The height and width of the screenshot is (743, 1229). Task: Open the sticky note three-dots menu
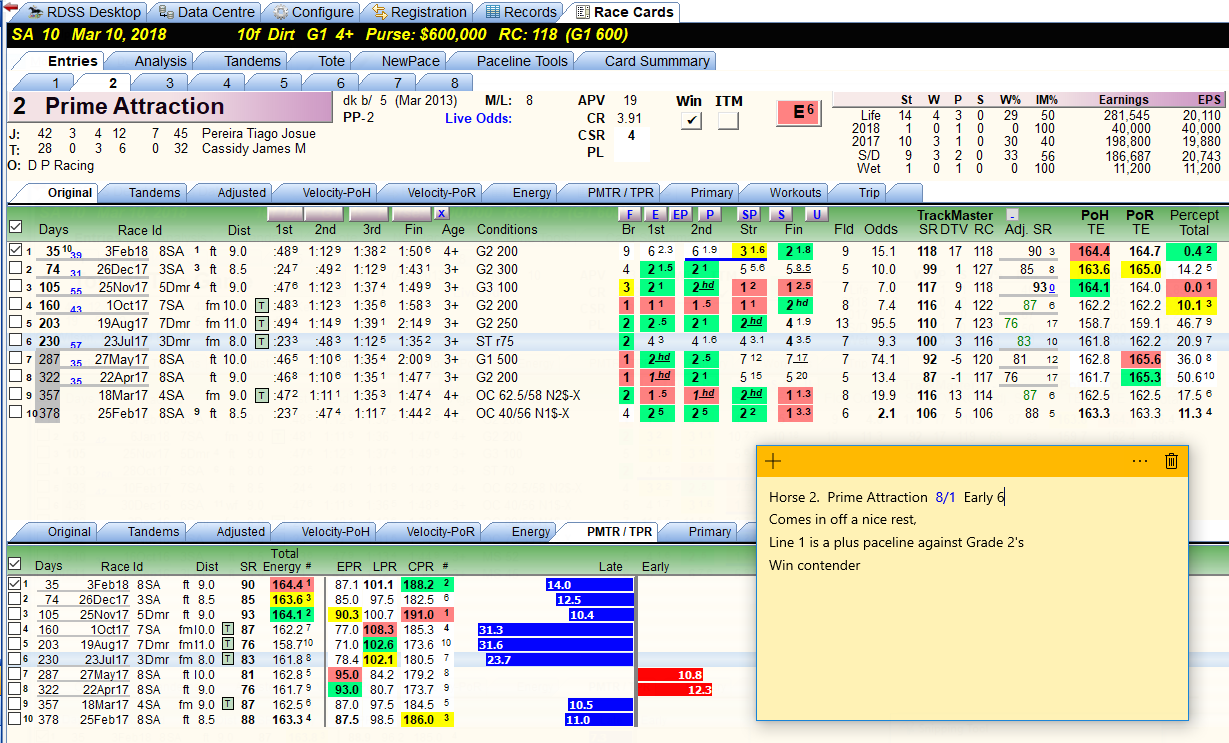[x=1140, y=461]
